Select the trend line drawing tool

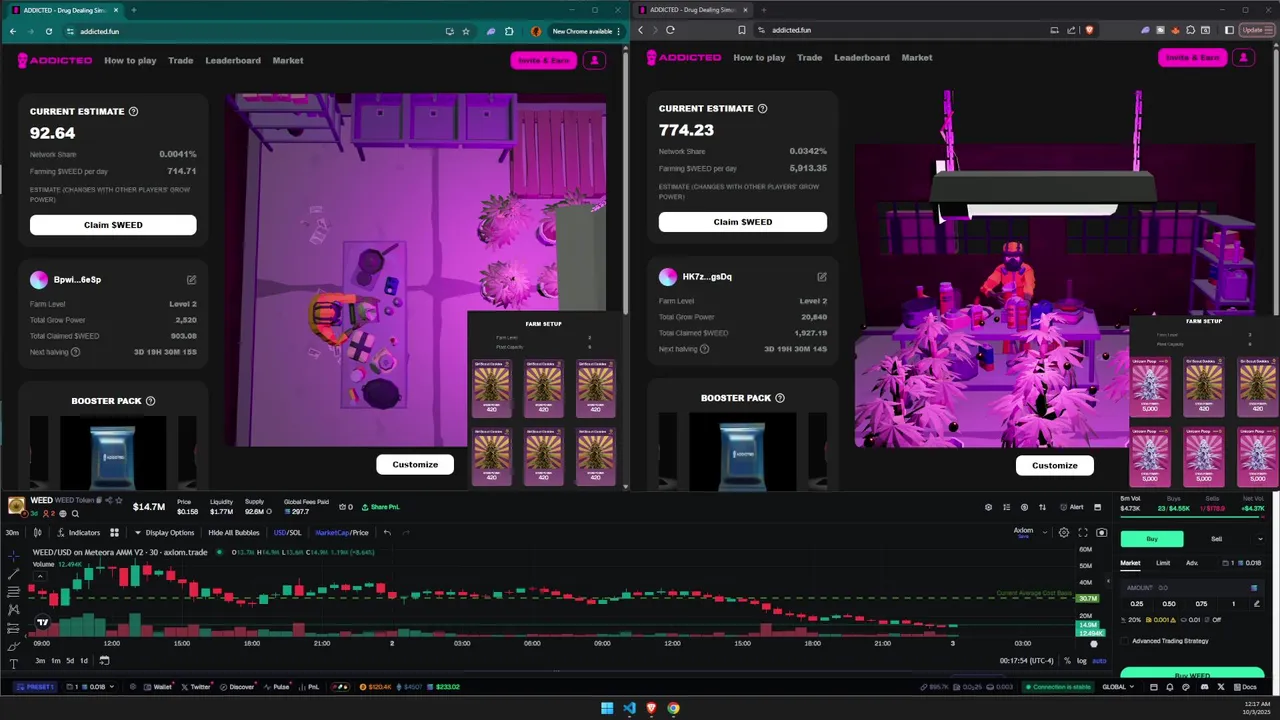(13, 574)
